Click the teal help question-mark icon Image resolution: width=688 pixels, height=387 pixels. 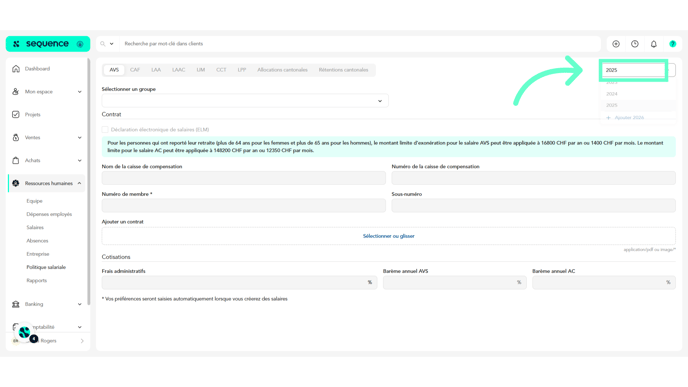click(x=673, y=44)
